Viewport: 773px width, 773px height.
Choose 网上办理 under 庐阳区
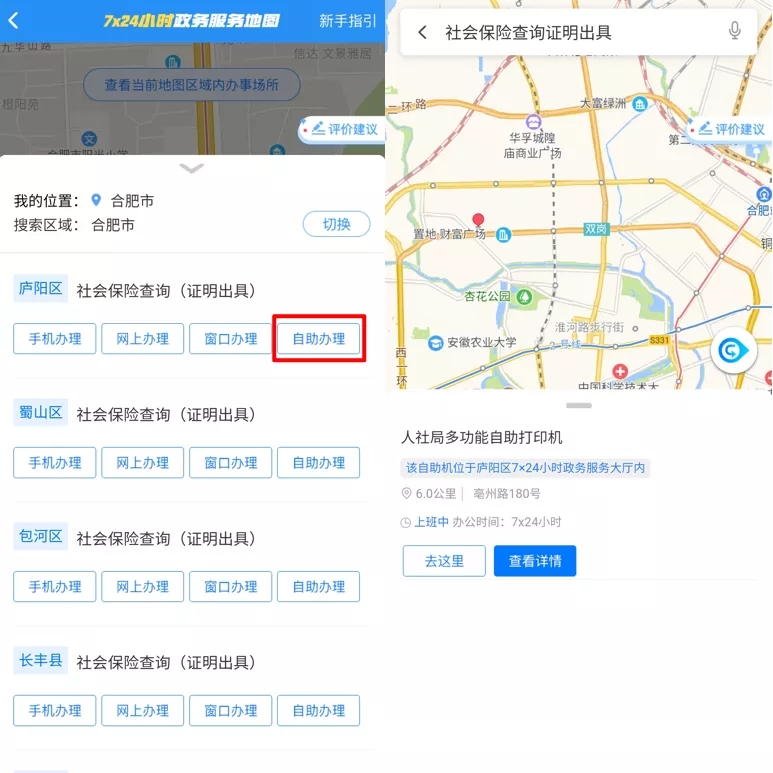pyautogui.click(x=142, y=339)
